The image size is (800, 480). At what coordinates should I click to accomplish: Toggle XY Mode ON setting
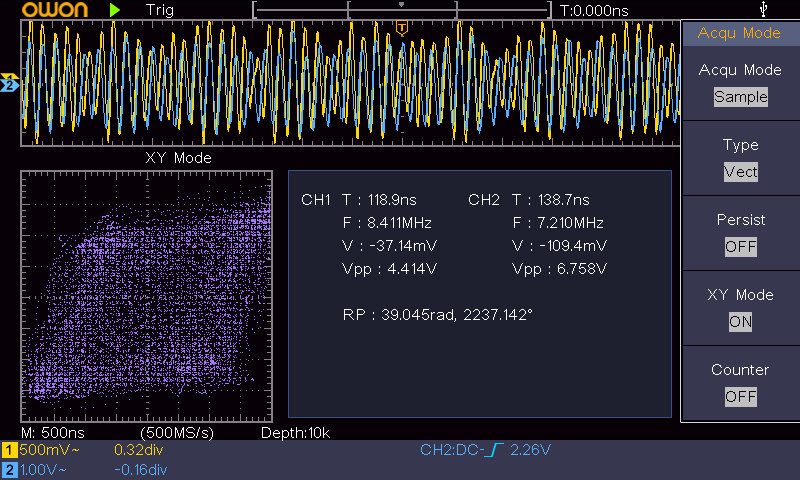[x=740, y=322]
